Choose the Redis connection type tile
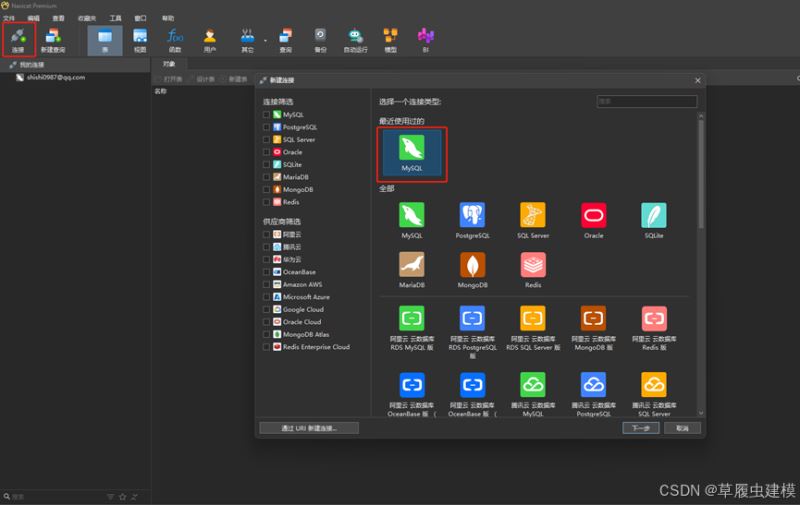This screenshot has height=505, width=800. click(533, 270)
